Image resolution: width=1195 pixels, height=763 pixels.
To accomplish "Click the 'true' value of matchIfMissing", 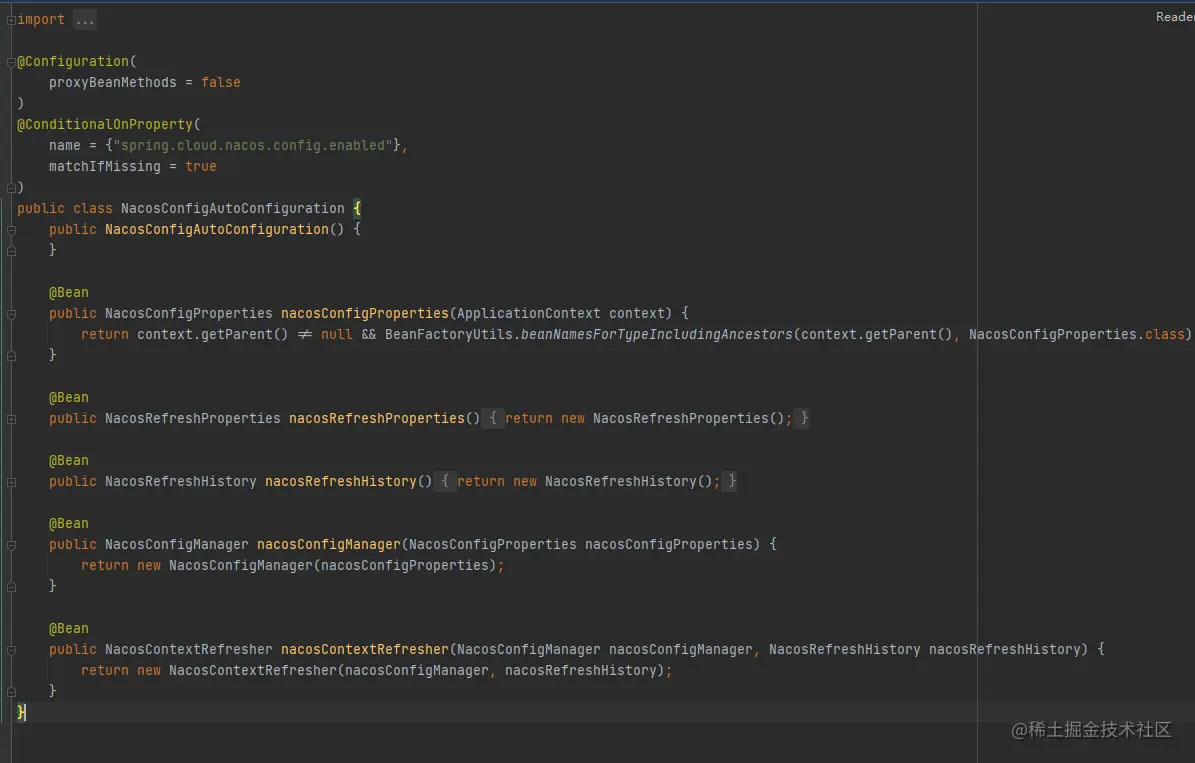I will coord(201,166).
